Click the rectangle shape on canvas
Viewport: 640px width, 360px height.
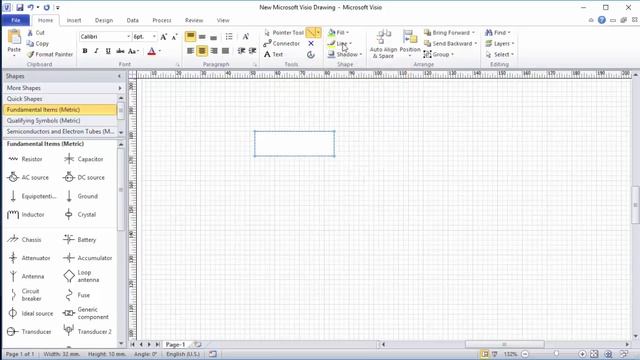[x=294, y=144]
